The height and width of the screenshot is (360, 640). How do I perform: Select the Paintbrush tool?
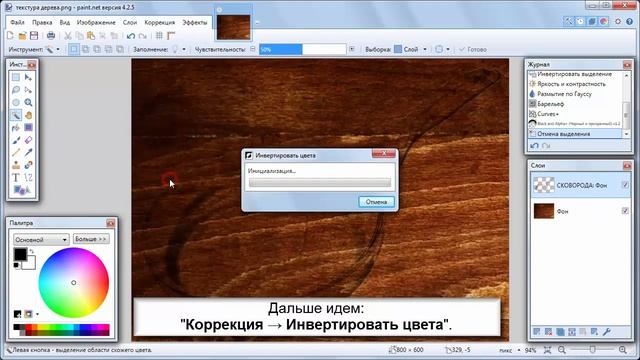coord(16,140)
